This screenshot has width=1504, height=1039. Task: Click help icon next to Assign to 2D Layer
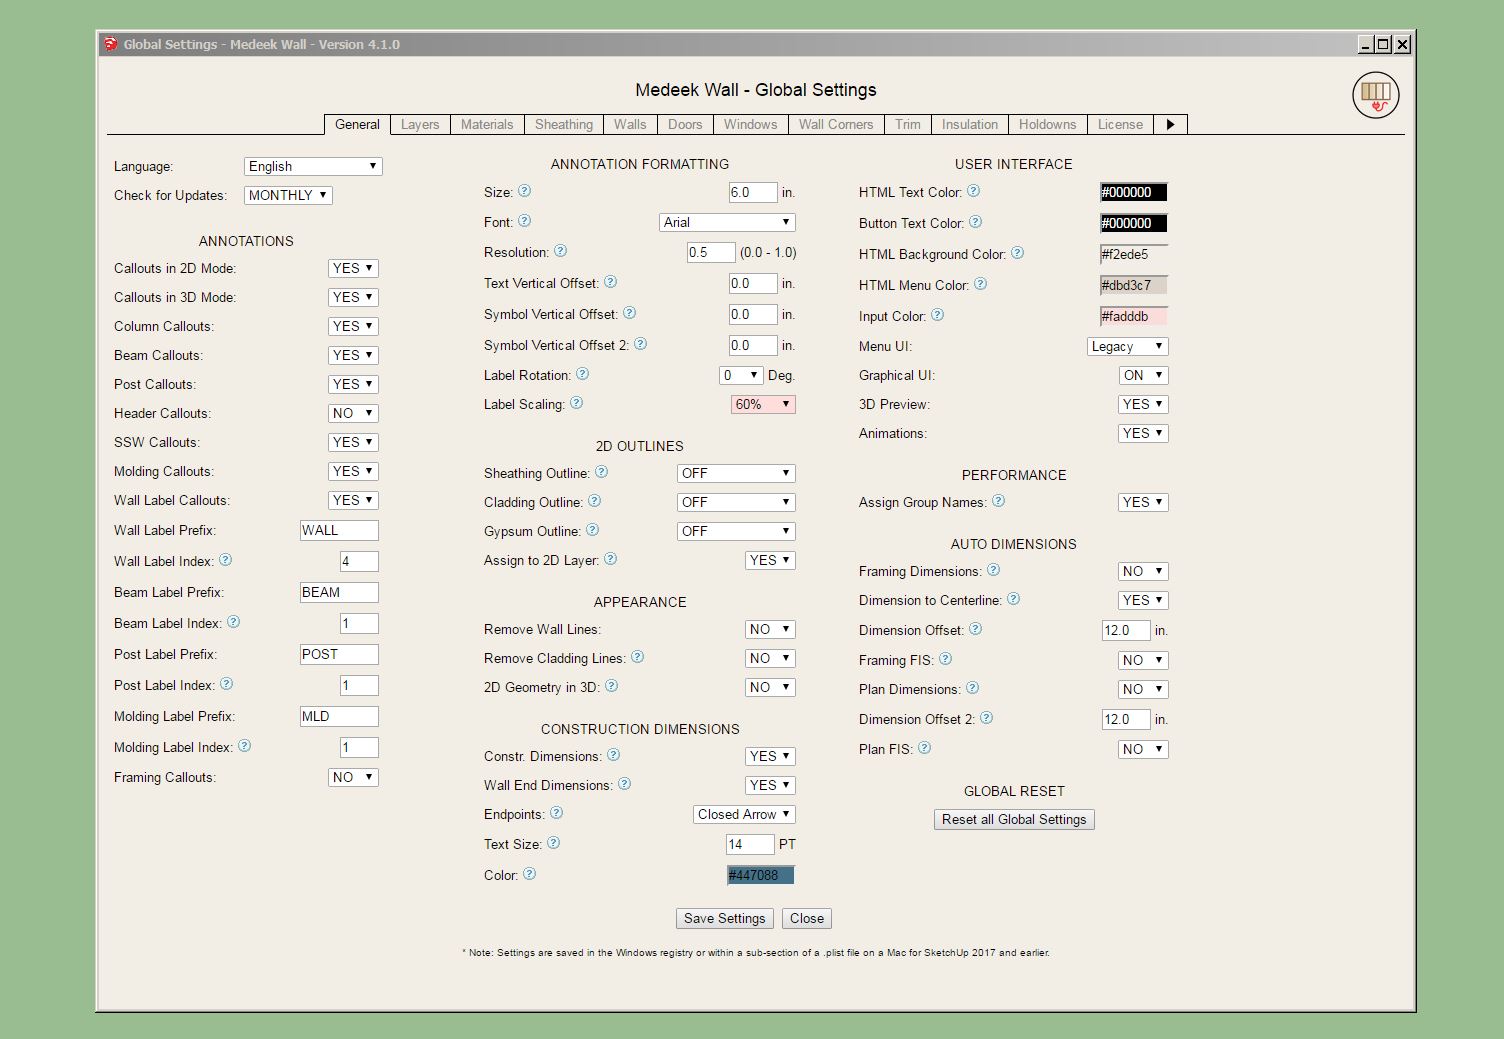coord(610,559)
